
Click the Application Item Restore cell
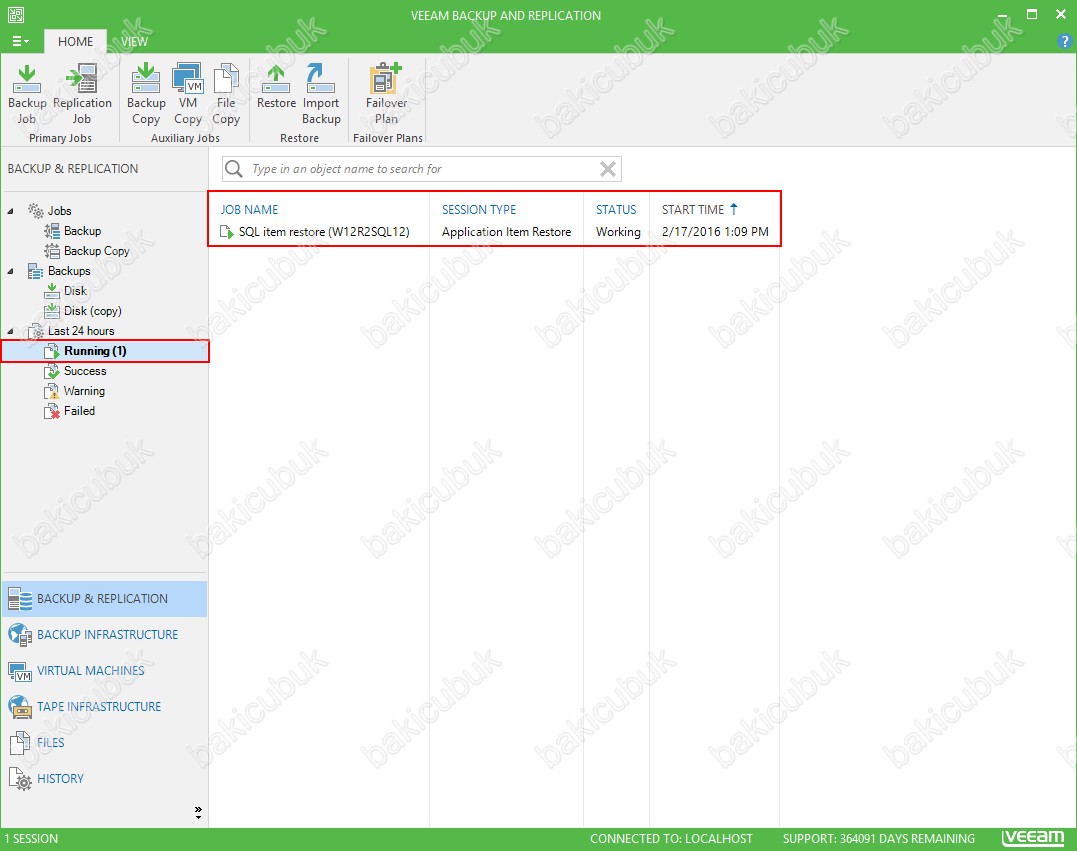(x=506, y=232)
